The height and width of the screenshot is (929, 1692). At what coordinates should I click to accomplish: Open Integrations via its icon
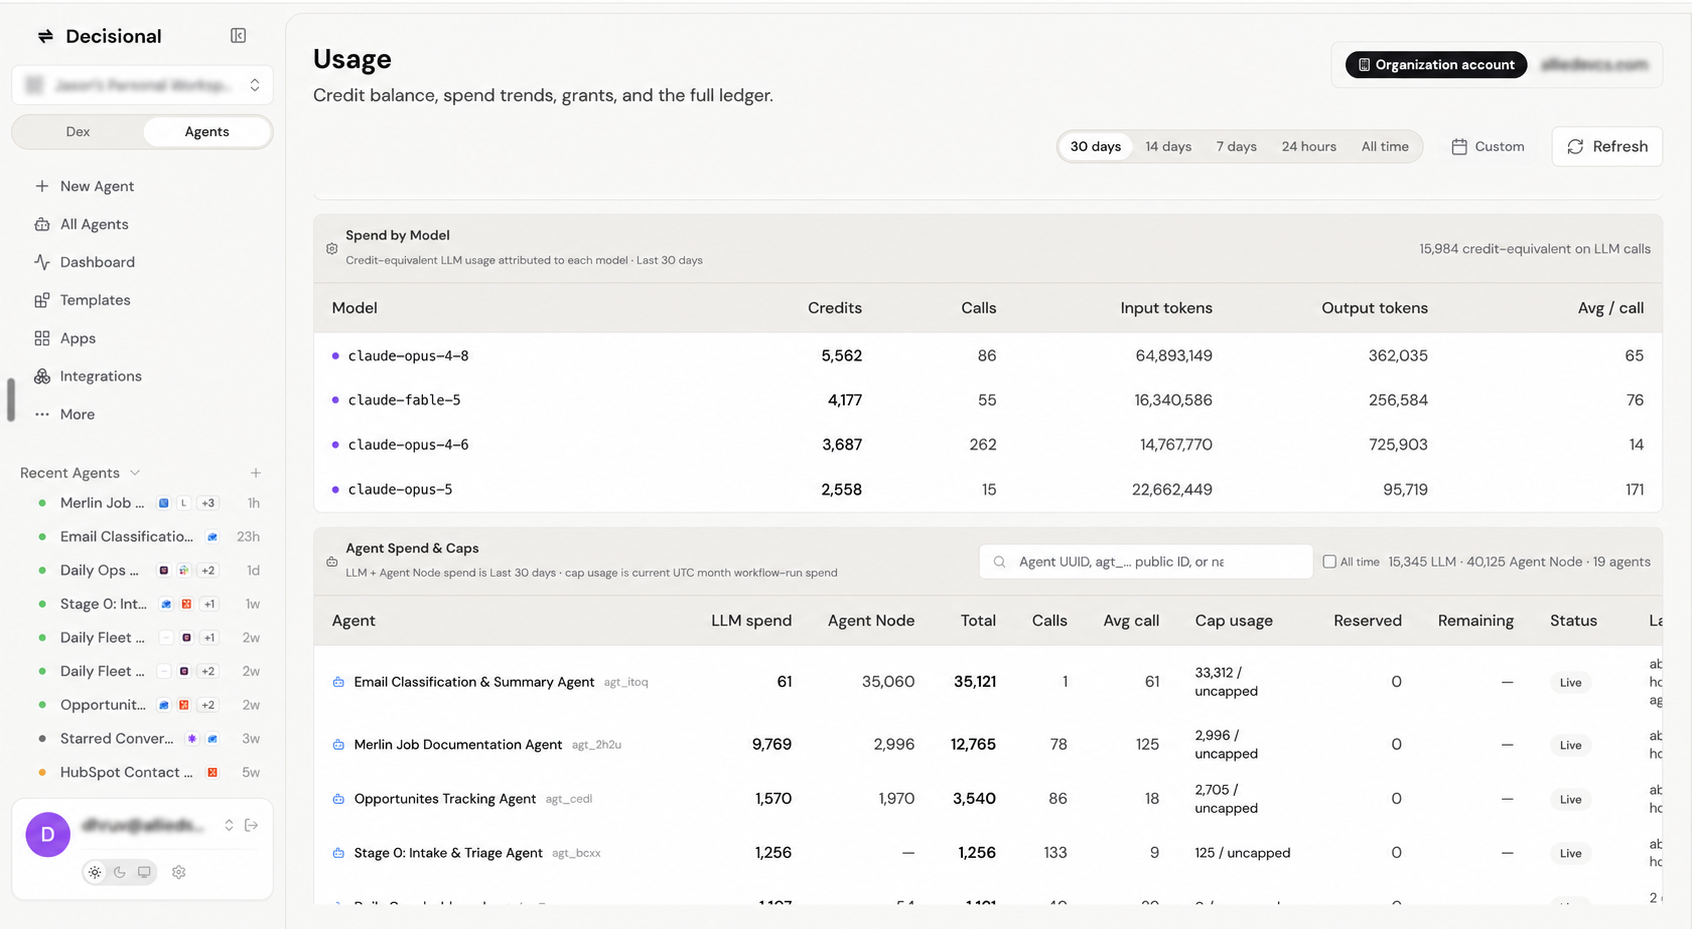tap(42, 376)
